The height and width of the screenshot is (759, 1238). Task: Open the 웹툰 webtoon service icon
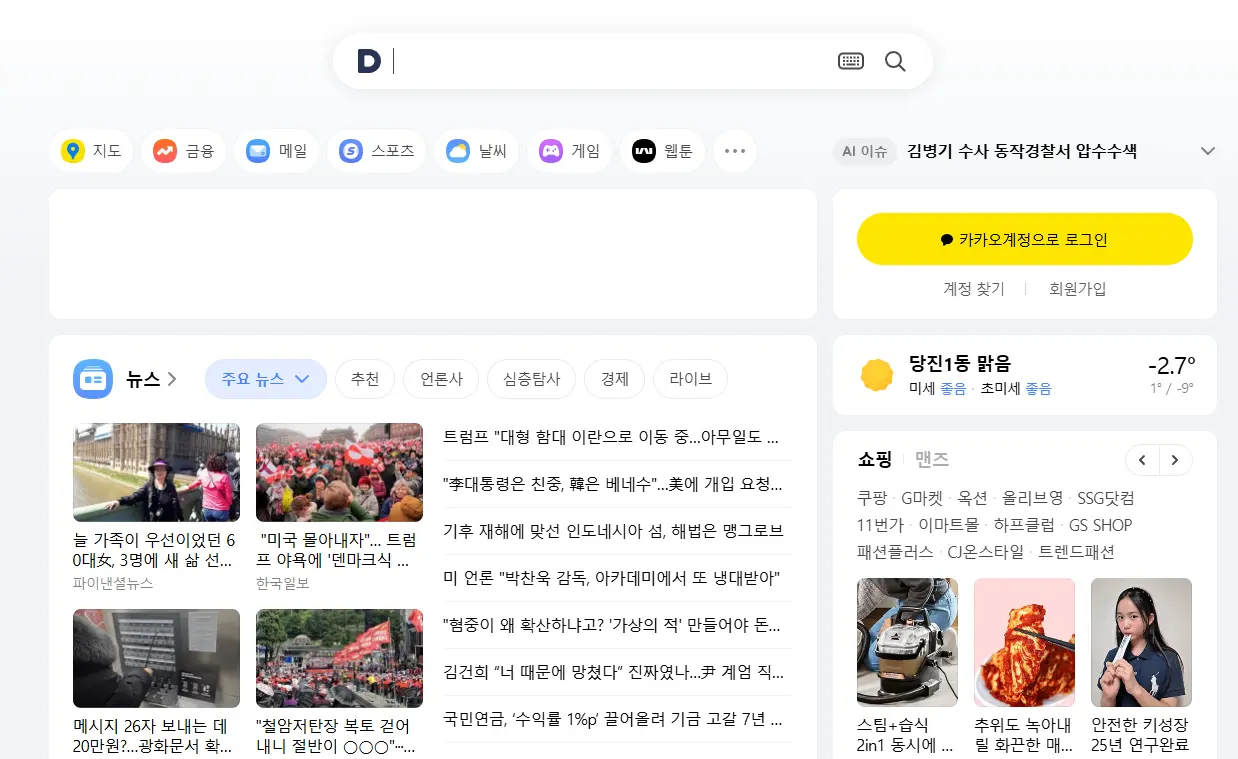641,150
